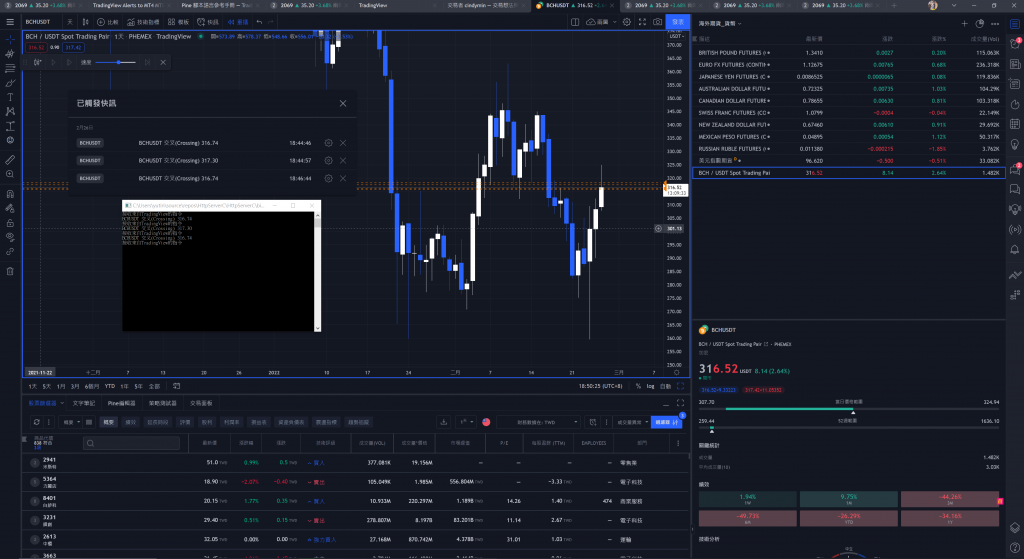Select the text drawing tool in left toolbar
The width and height of the screenshot is (1024, 559).
10,97
